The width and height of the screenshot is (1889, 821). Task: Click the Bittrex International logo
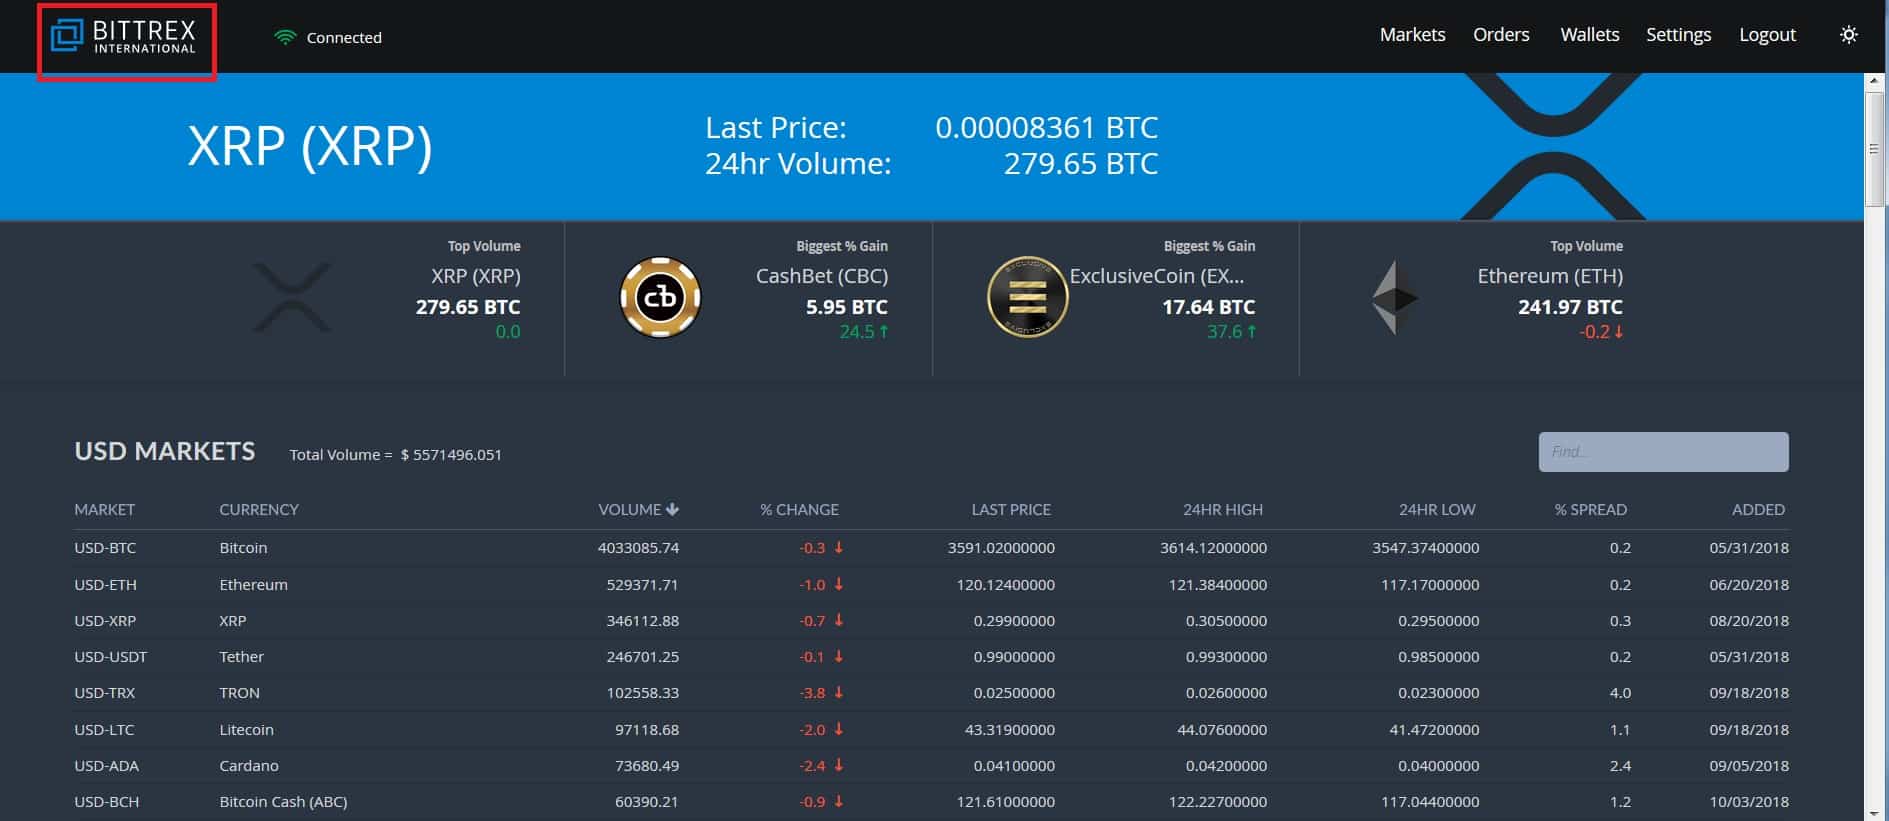click(123, 37)
